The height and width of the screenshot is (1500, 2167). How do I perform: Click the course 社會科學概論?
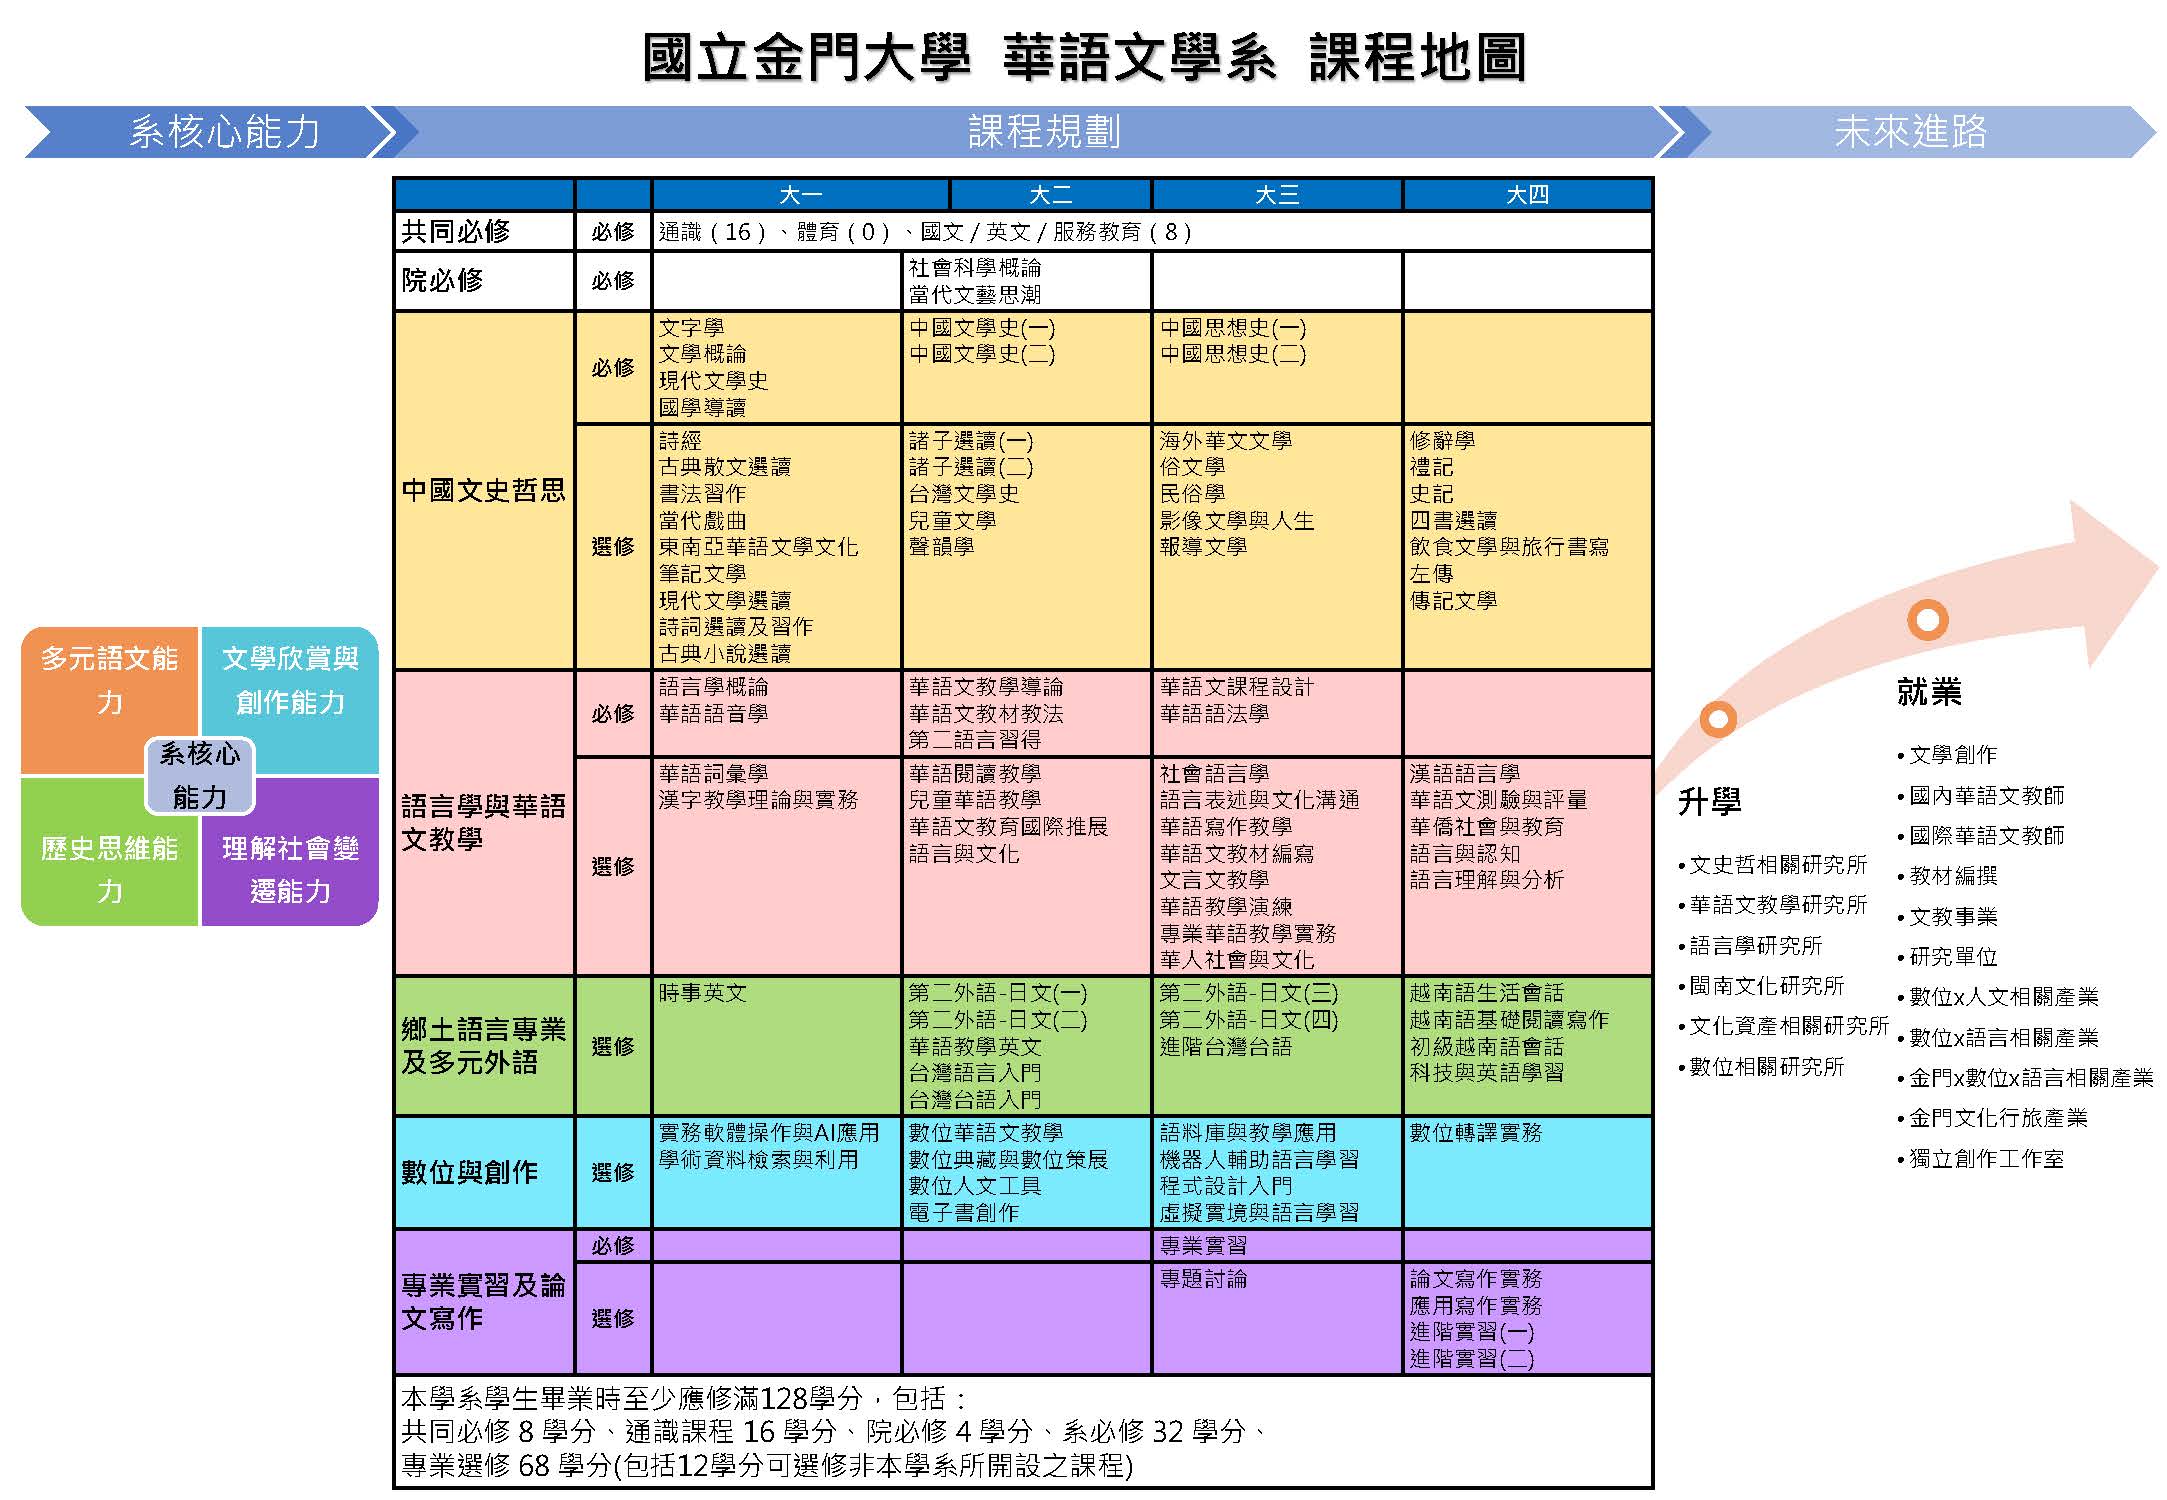pos(975,268)
